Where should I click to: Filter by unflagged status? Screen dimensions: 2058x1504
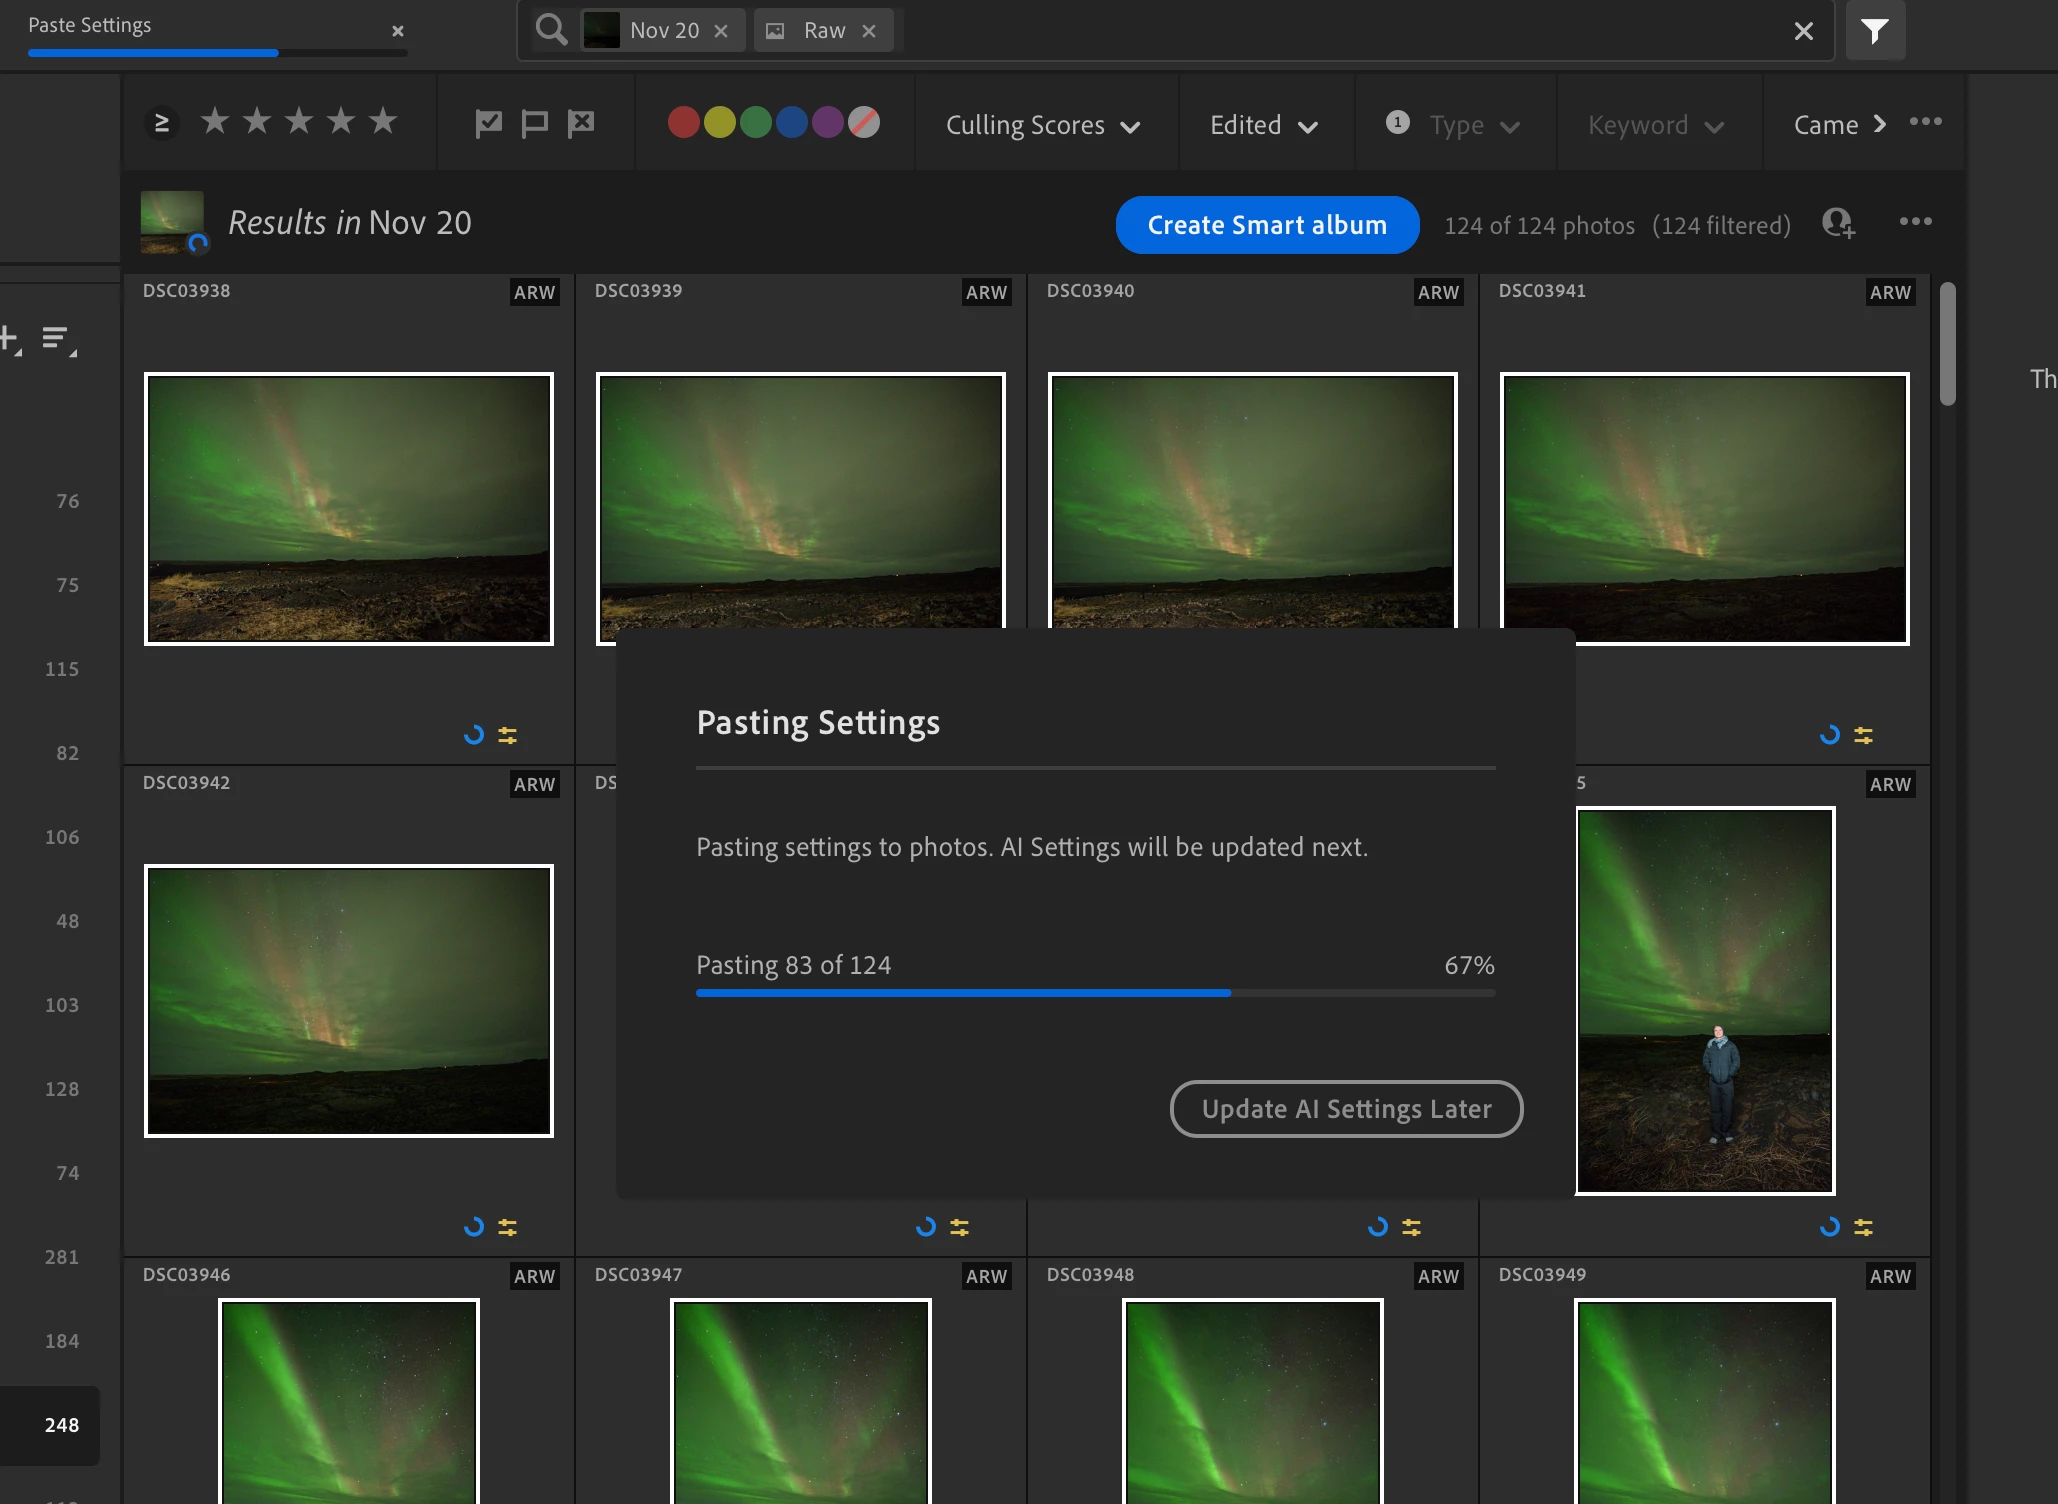coord(535,123)
